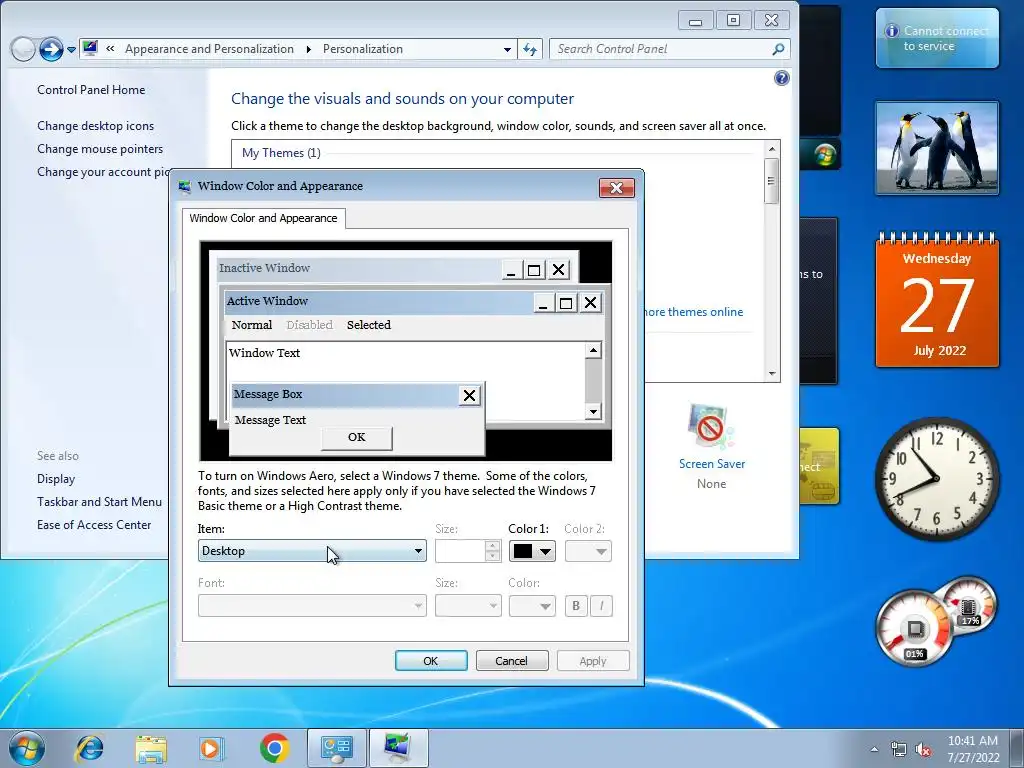1024x768 pixels.
Task: Open the Start menu orb
Action: pos(27,748)
